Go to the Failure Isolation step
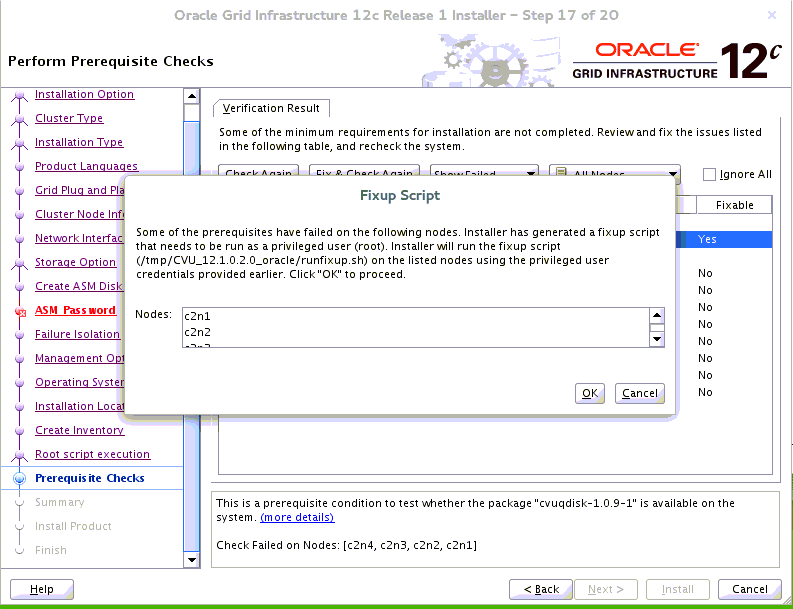Image resolution: width=793 pixels, height=609 pixels. tap(77, 334)
